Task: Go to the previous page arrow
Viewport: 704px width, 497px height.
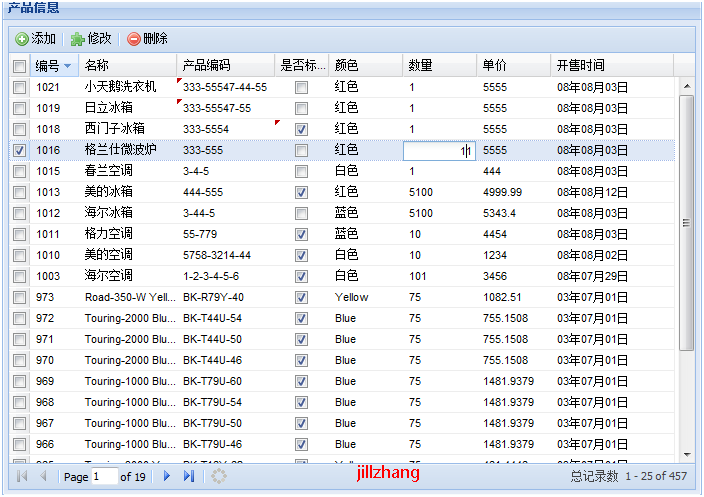Action: pos(43,477)
